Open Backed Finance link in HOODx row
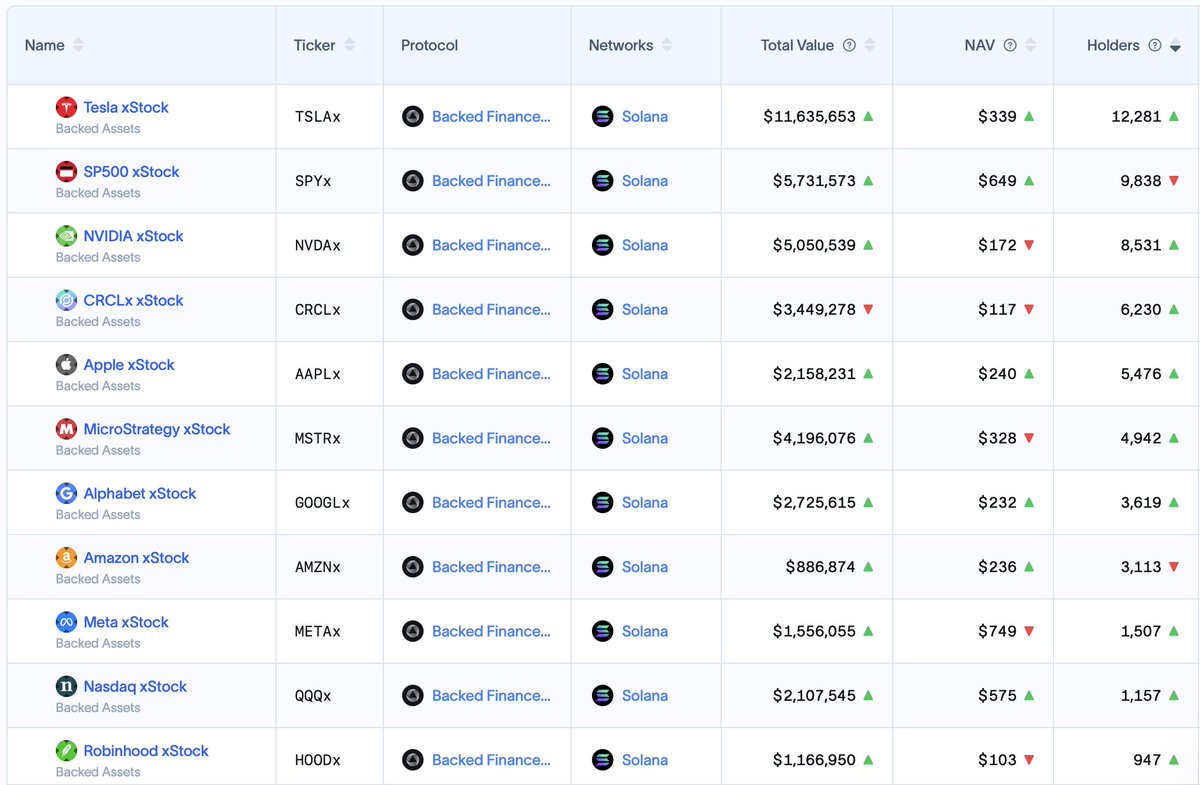This screenshot has height=785, width=1200. 491,760
